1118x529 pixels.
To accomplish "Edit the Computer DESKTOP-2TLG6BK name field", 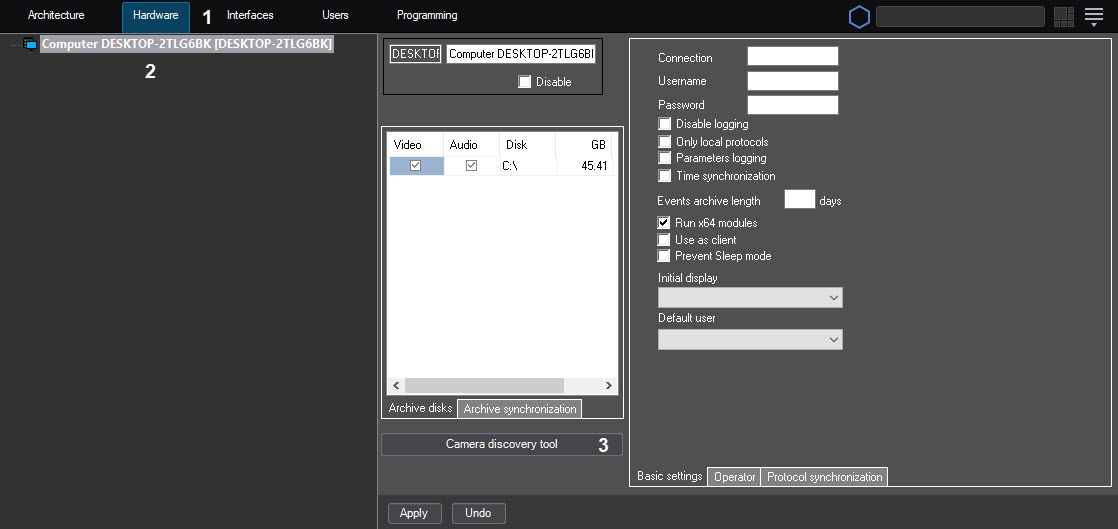I will 521,54.
